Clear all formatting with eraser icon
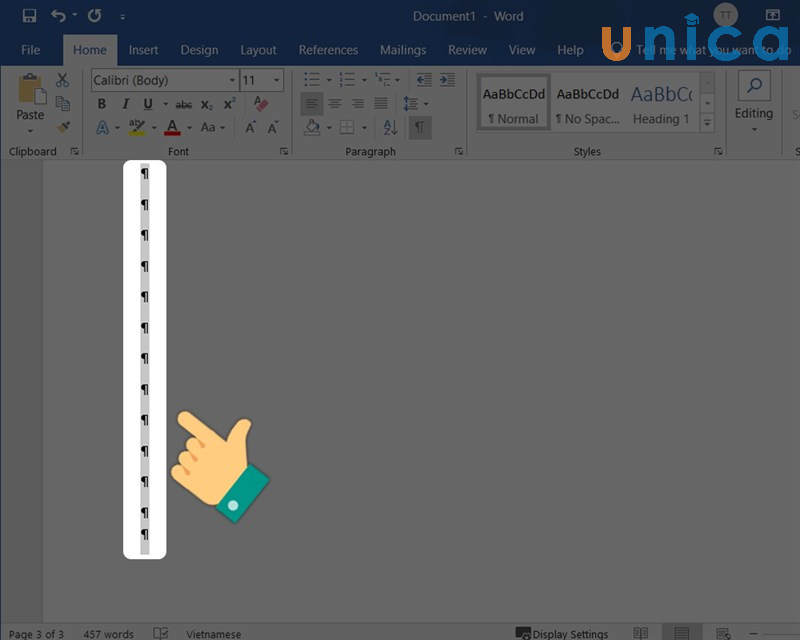The width and height of the screenshot is (800, 640). pos(261,104)
